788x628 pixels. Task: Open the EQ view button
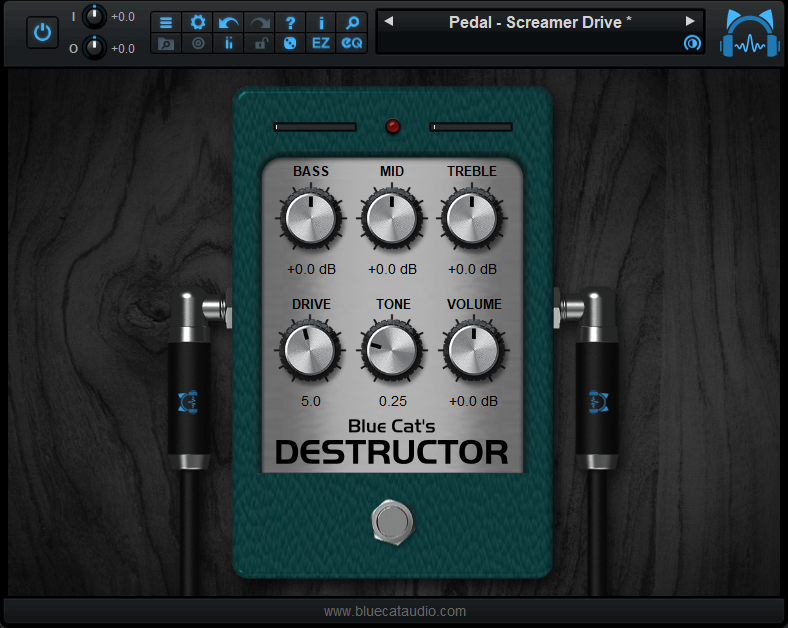click(x=352, y=43)
